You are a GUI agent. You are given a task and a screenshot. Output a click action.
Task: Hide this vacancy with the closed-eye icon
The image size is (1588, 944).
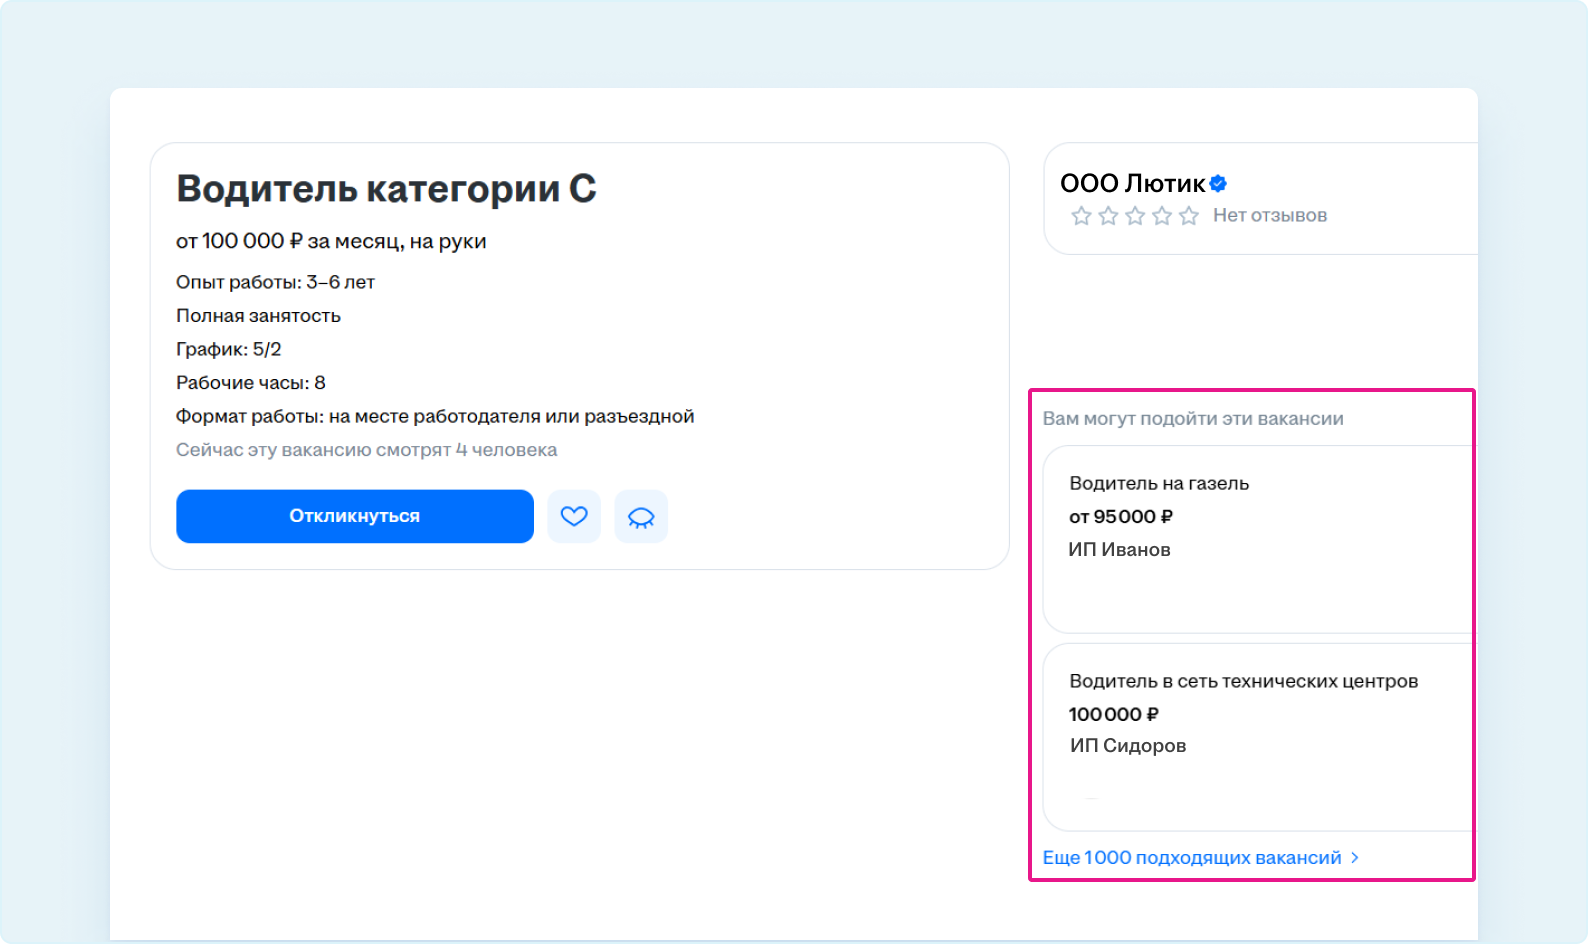pyautogui.click(x=641, y=516)
